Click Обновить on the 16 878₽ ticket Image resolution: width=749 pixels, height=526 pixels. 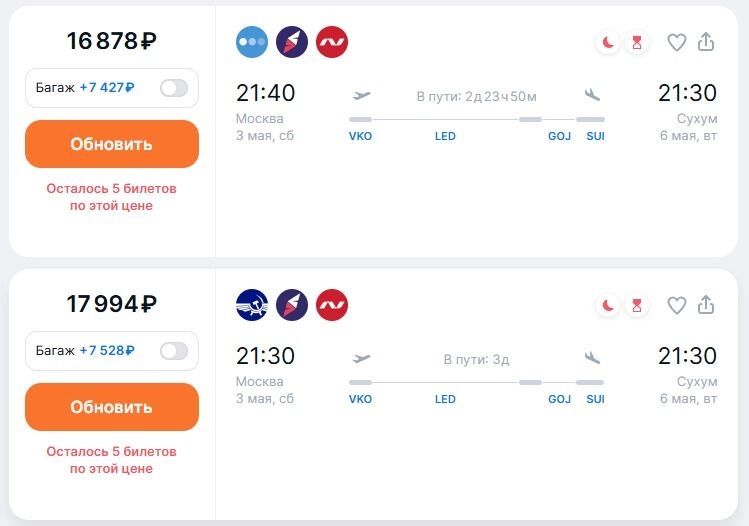click(112, 144)
